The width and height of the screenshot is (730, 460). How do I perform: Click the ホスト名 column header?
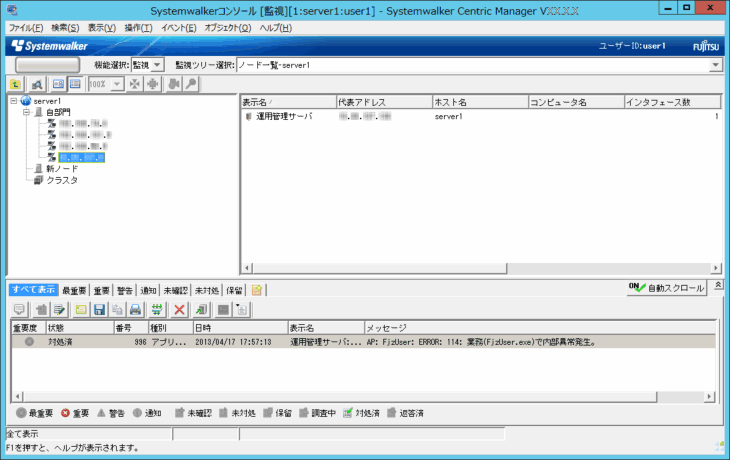(x=480, y=102)
